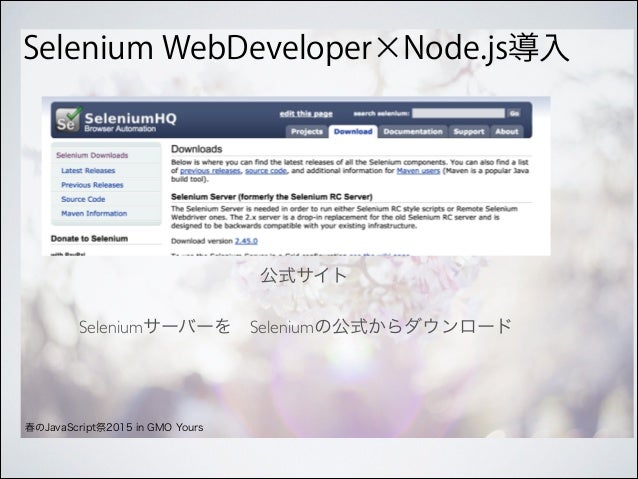Click the footer '春のJavaScript祭2015 in GMO Yours'
This screenshot has width=638, height=479.
(114, 427)
